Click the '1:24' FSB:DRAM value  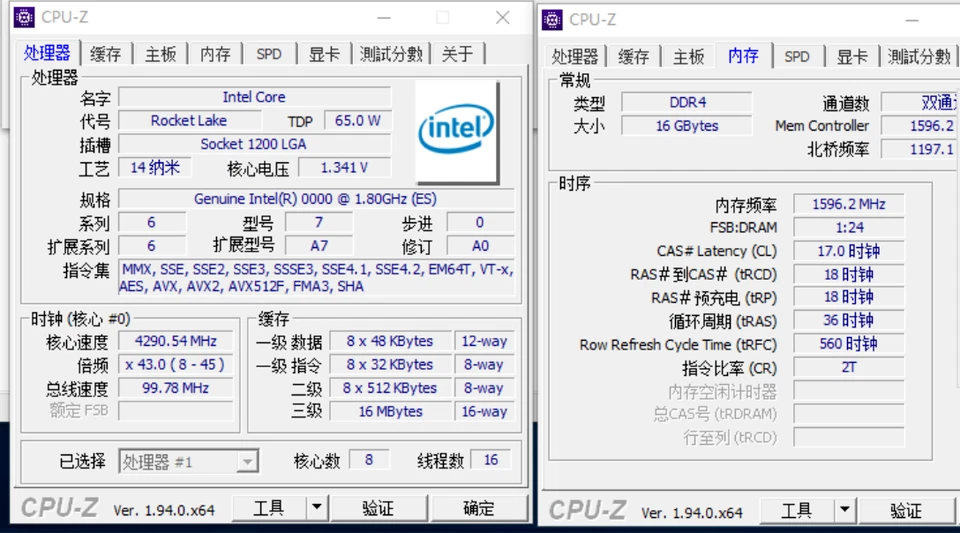coord(849,228)
